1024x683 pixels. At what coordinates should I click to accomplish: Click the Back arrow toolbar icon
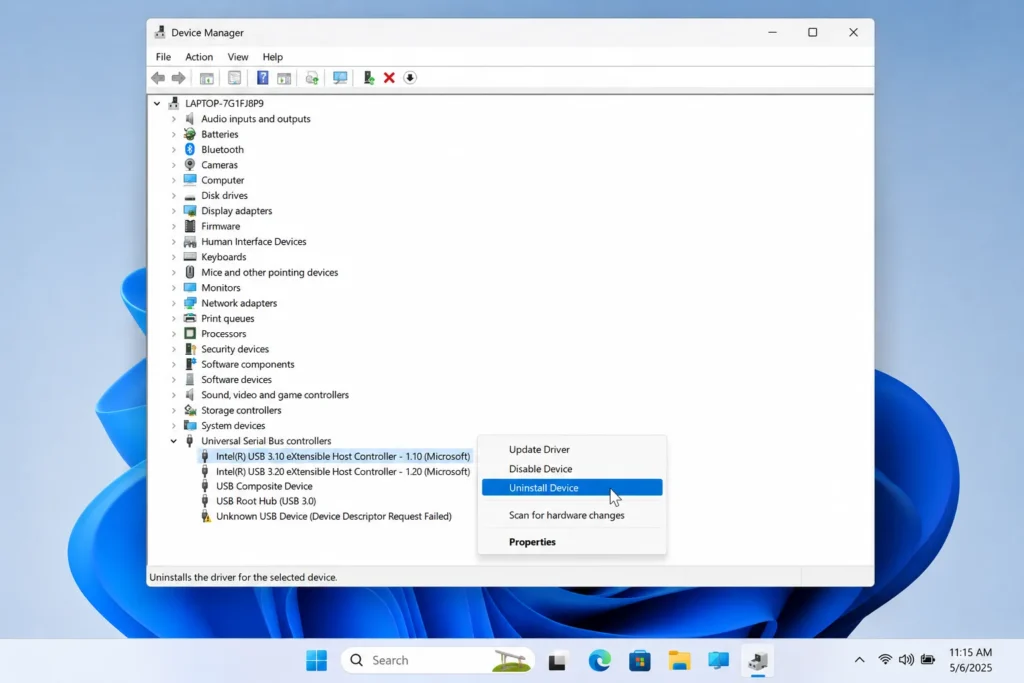click(158, 78)
